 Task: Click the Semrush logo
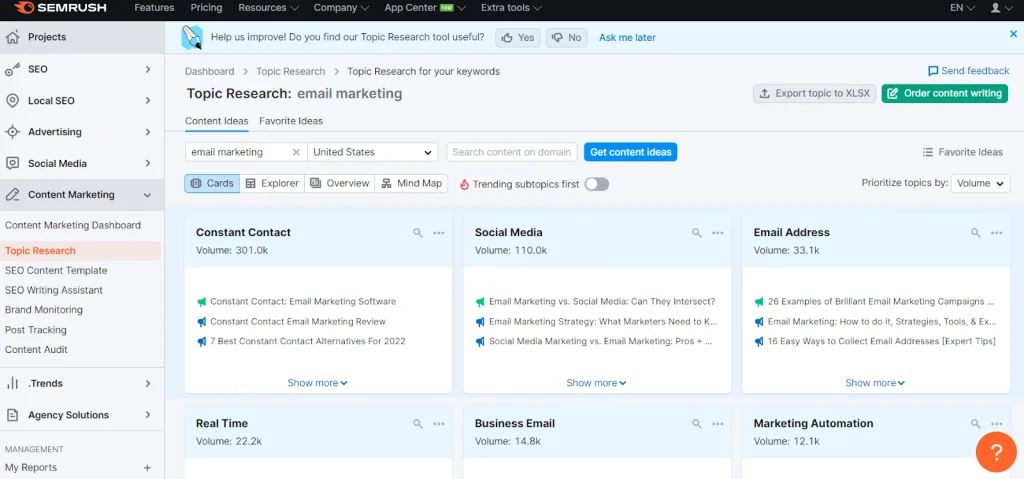[x=60, y=8]
